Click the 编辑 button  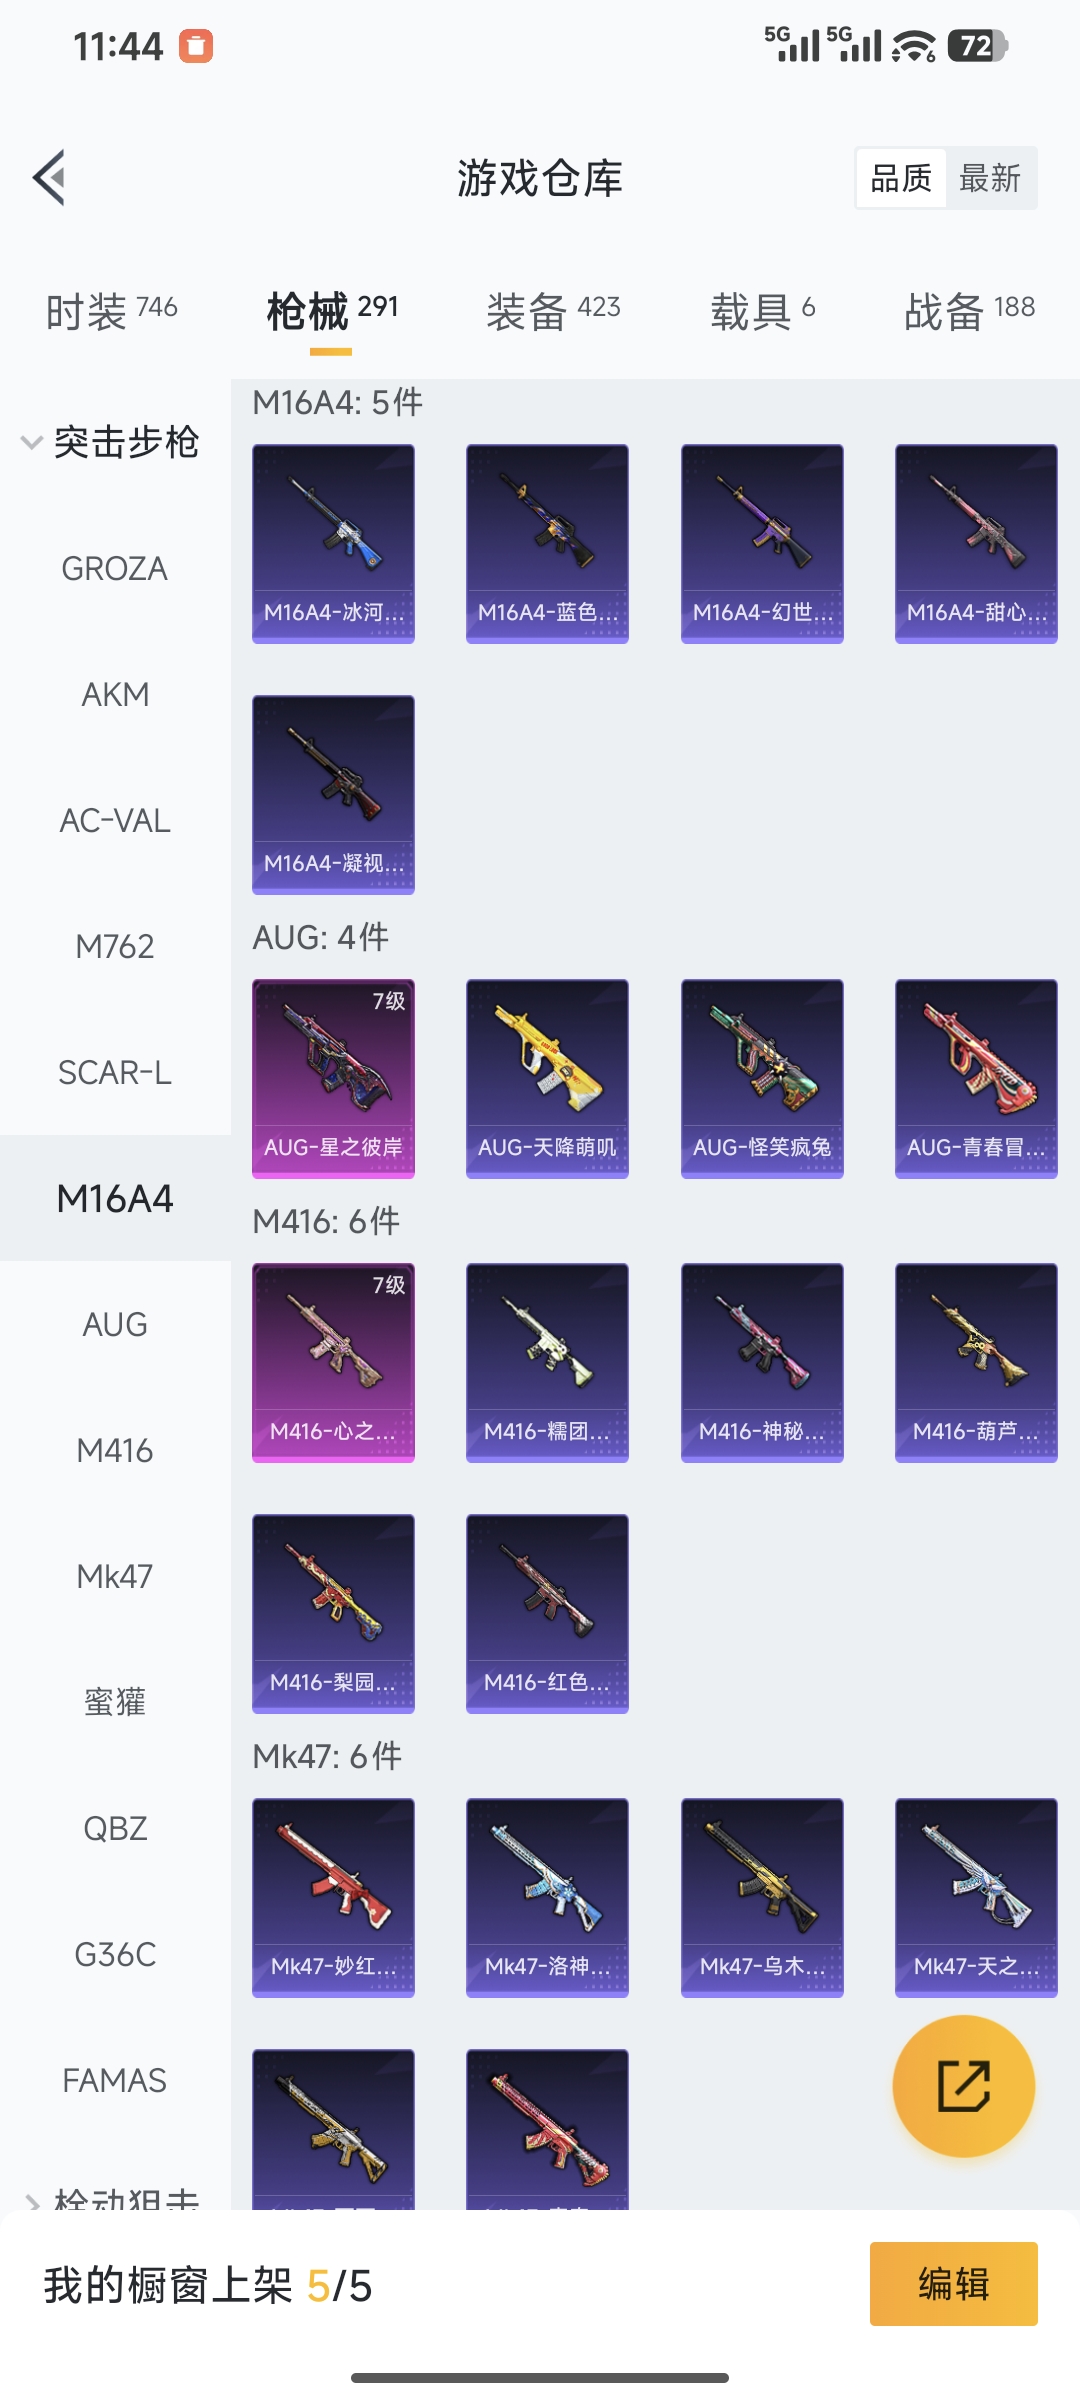tap(953, 2284)
